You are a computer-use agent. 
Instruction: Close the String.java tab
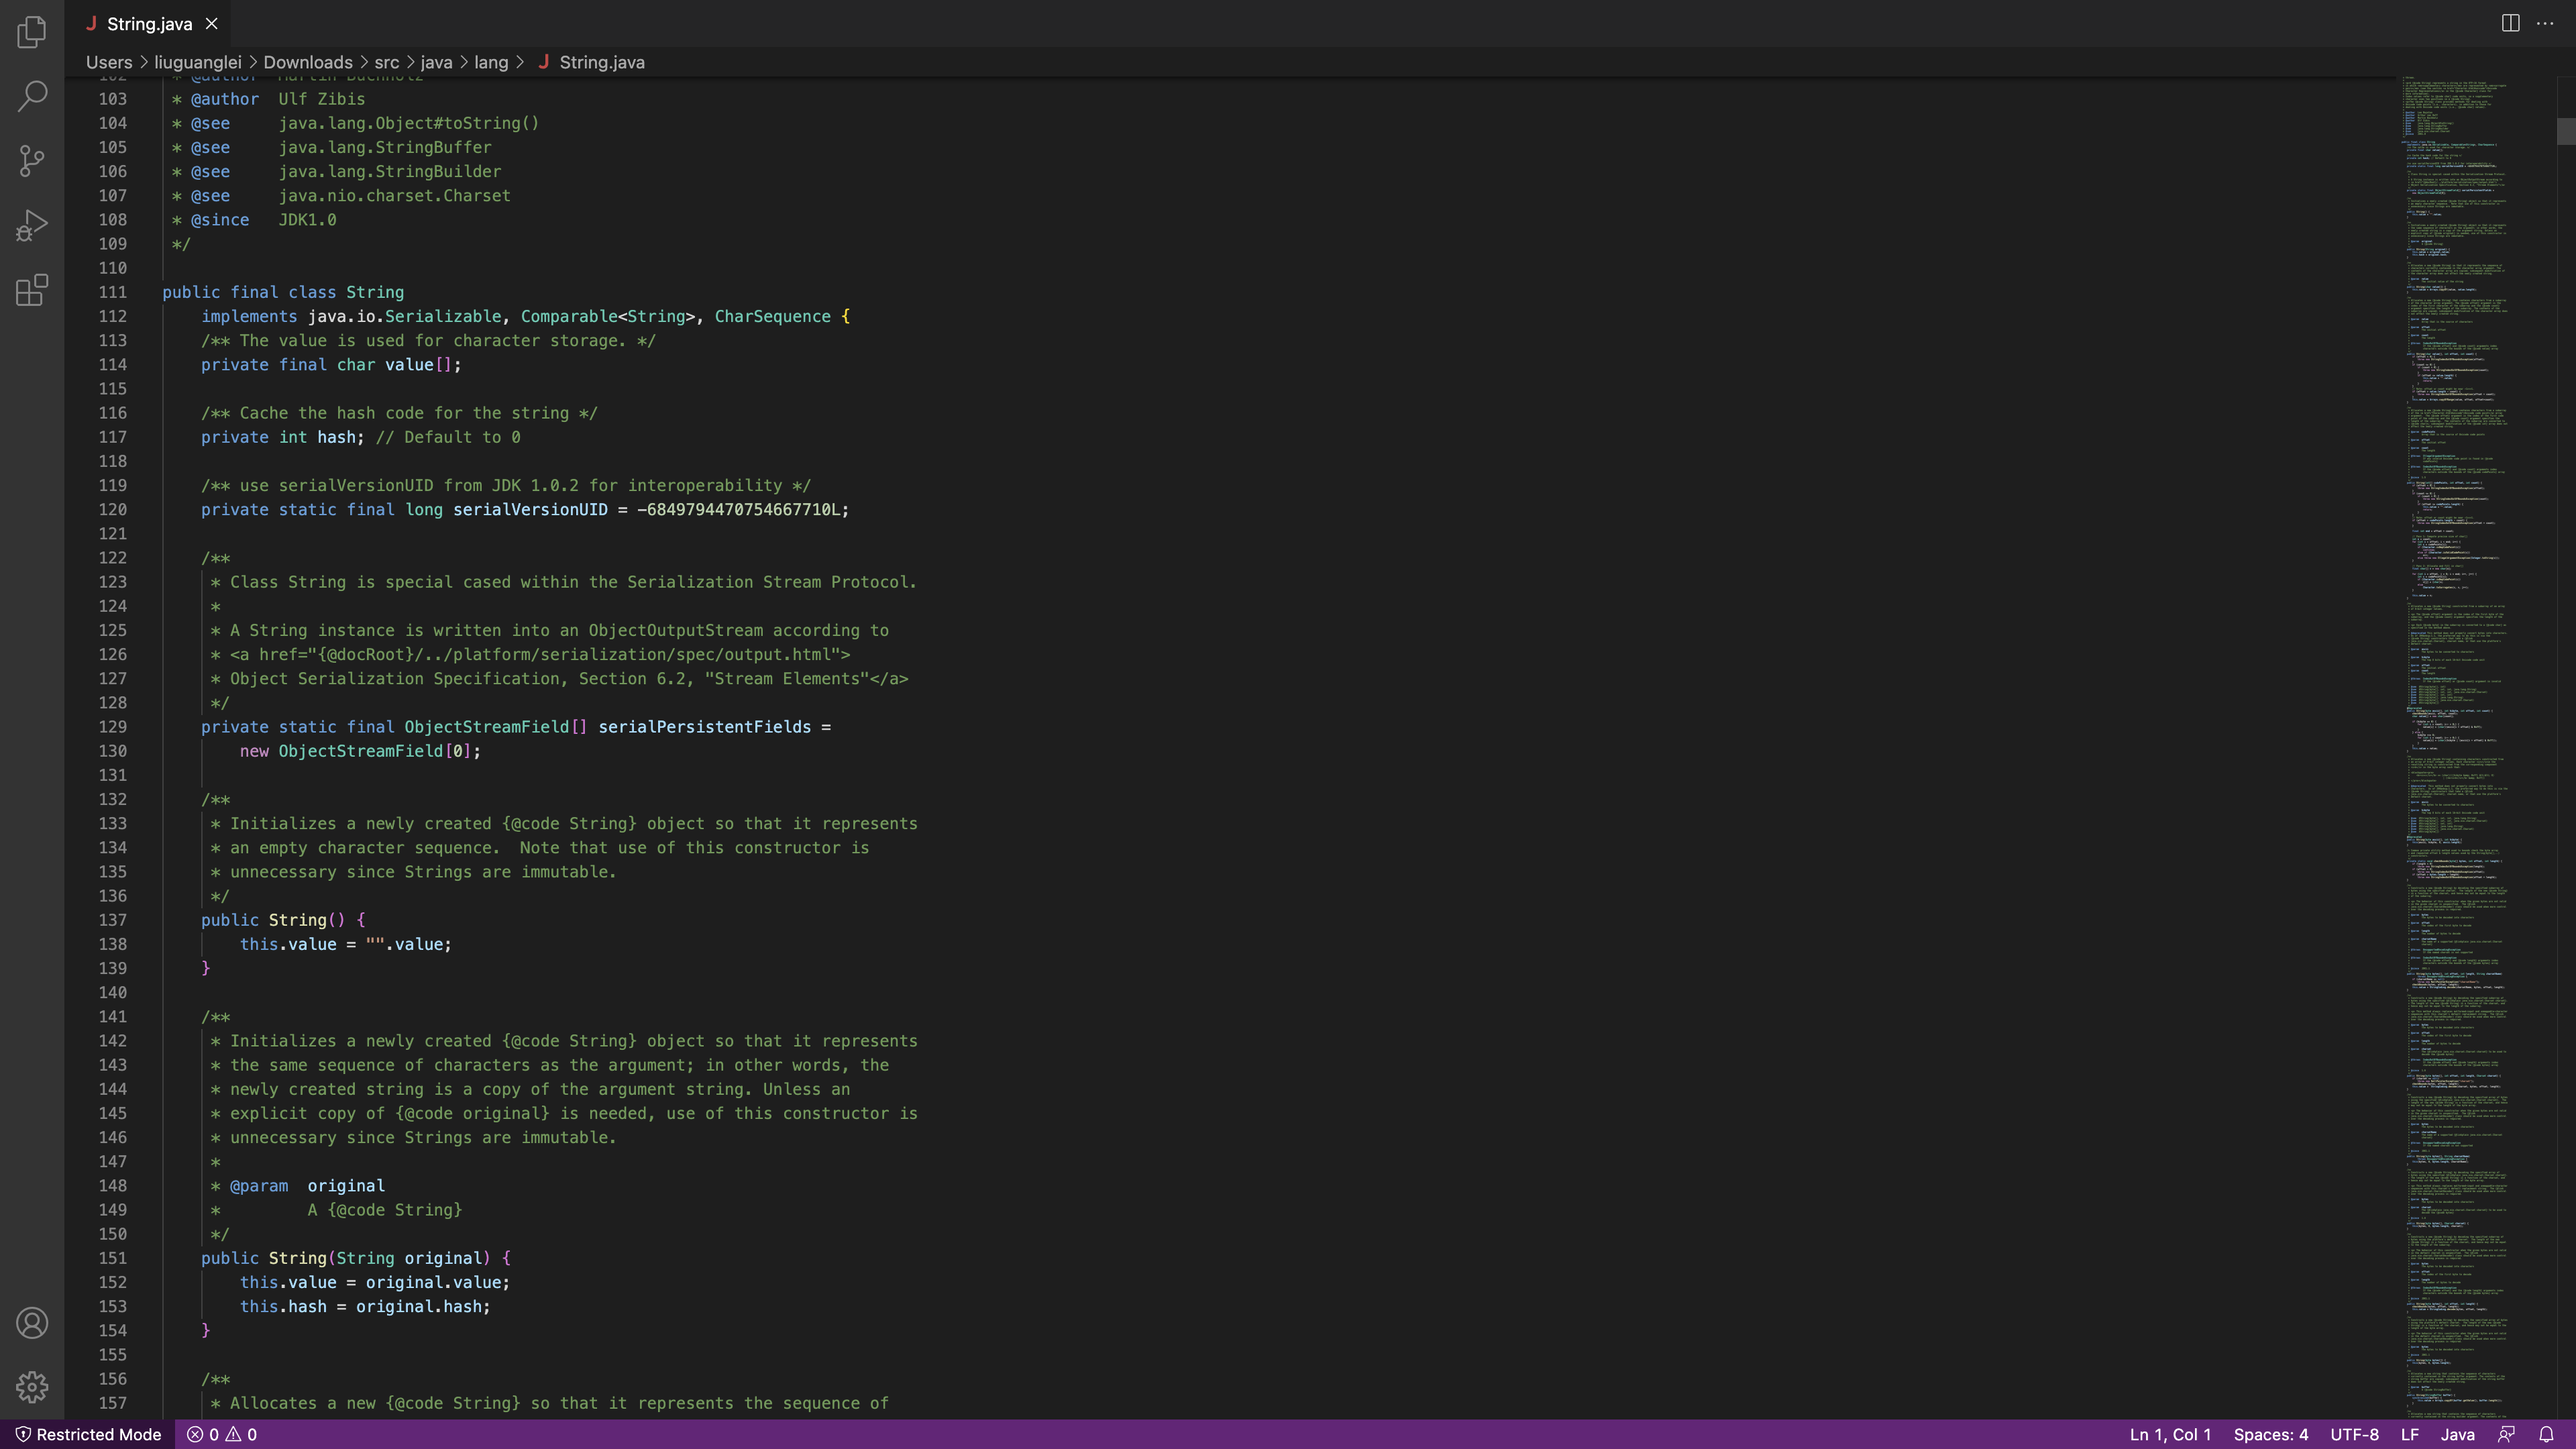pyautogui.click(x=211, y=23)
